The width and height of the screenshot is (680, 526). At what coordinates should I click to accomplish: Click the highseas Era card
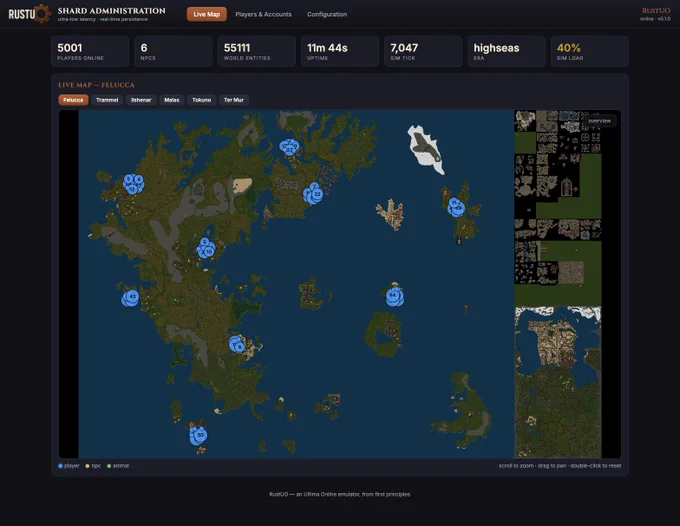[507, 51]
